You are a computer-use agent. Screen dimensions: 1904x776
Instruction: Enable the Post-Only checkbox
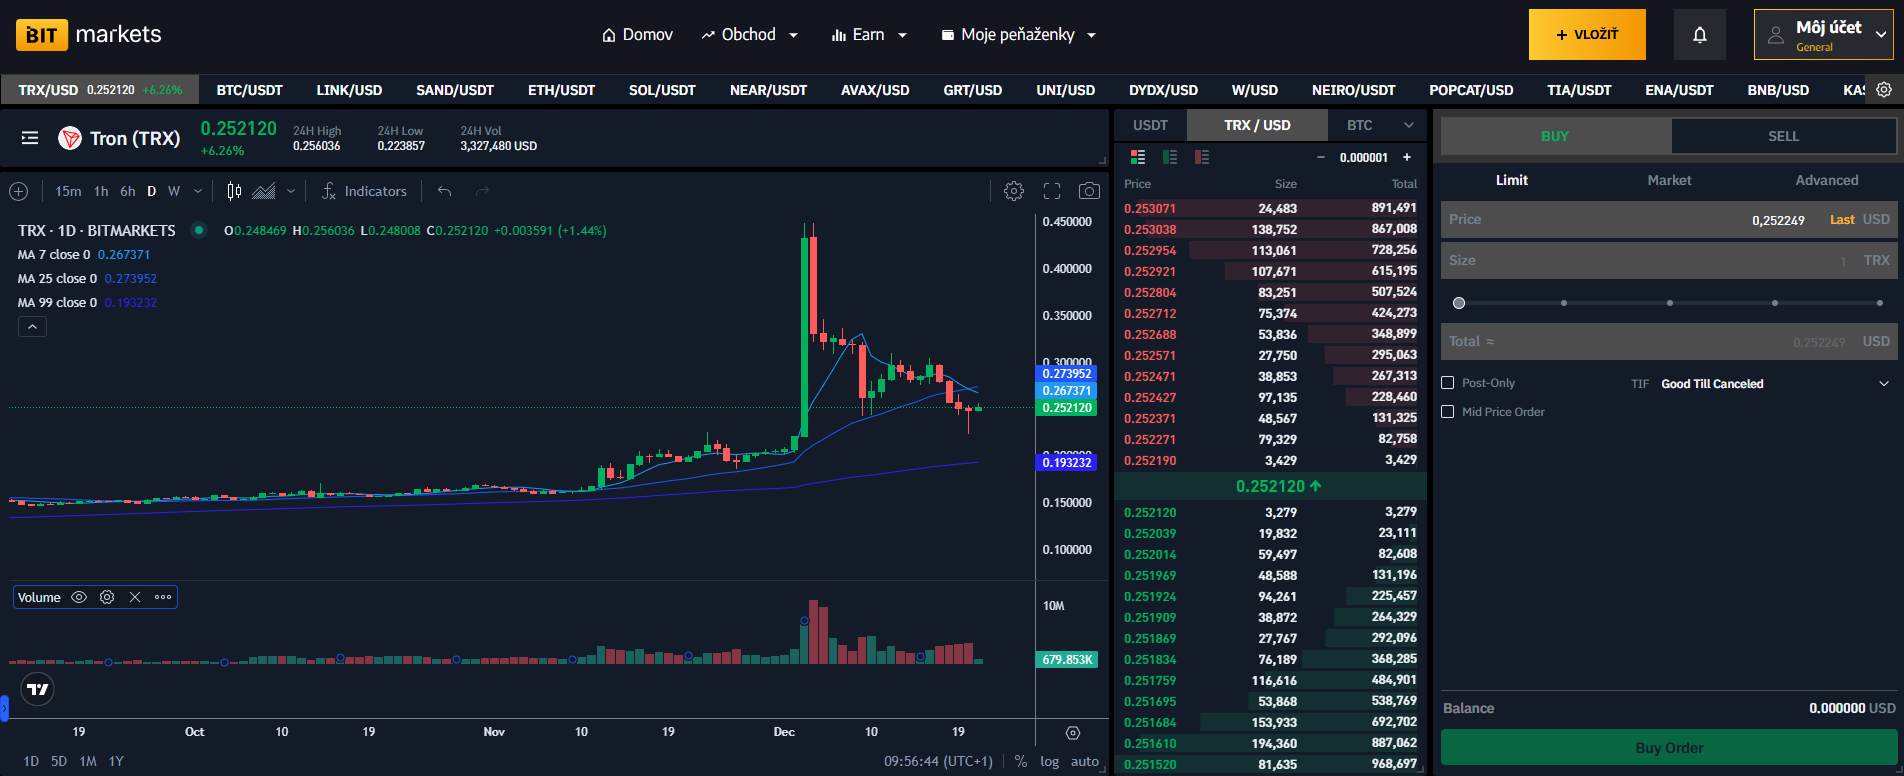[x=1447, y=383]
